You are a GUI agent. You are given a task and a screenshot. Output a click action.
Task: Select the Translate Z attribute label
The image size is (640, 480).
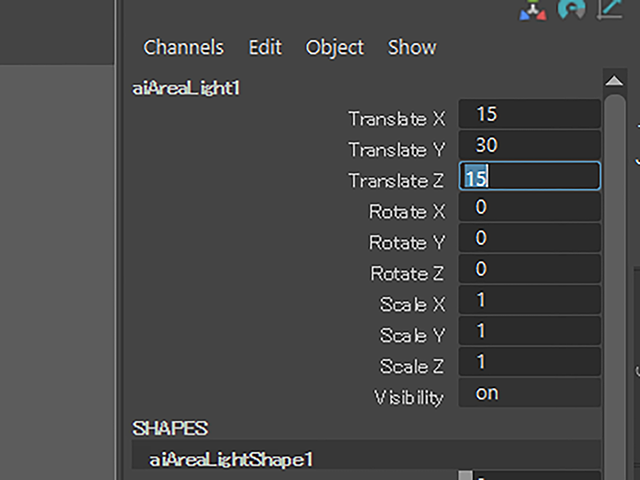click(x=396, y=181)
